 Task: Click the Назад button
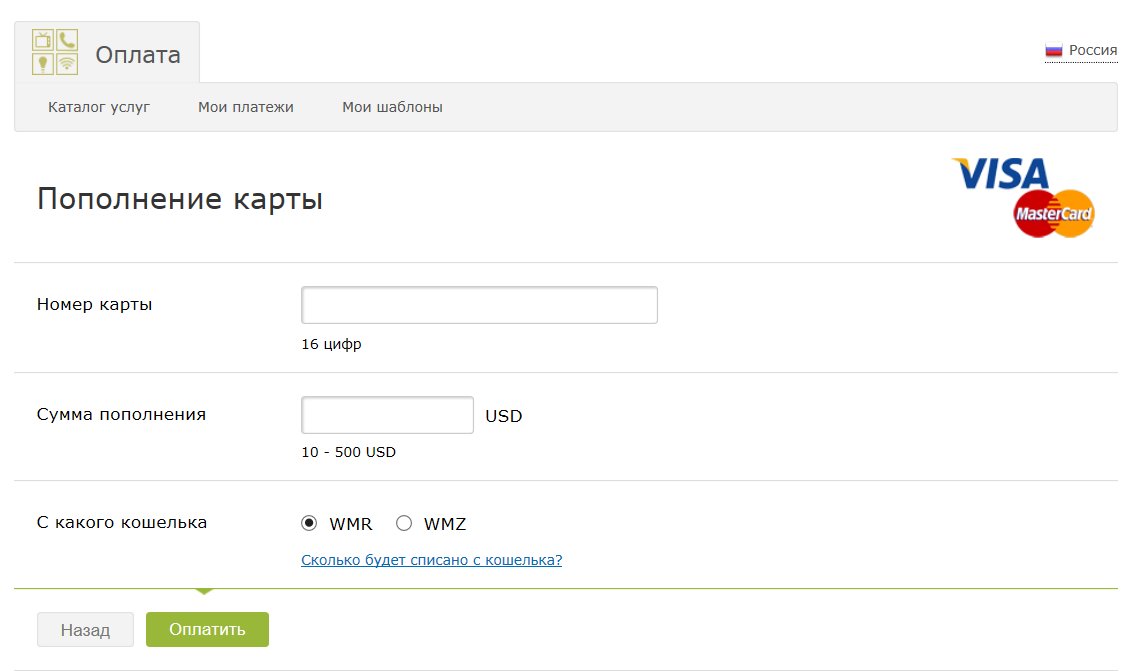[85, 630]
